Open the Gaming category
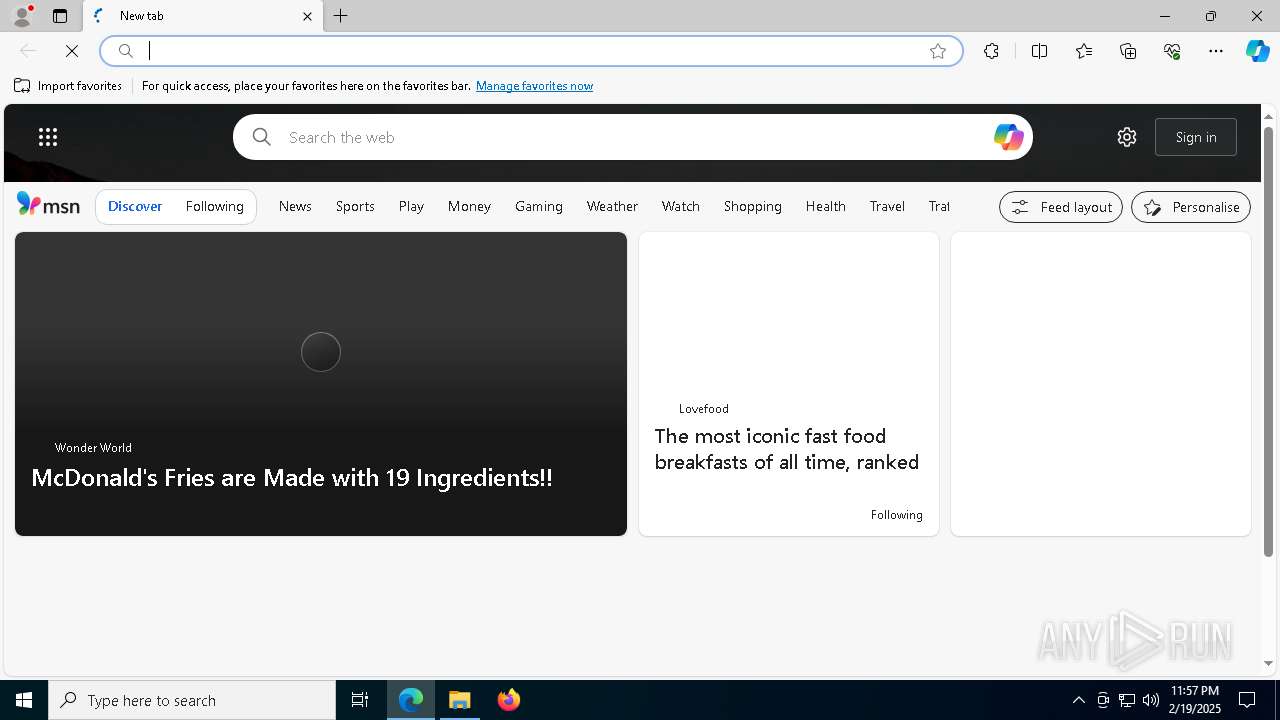 pos(539,206)
